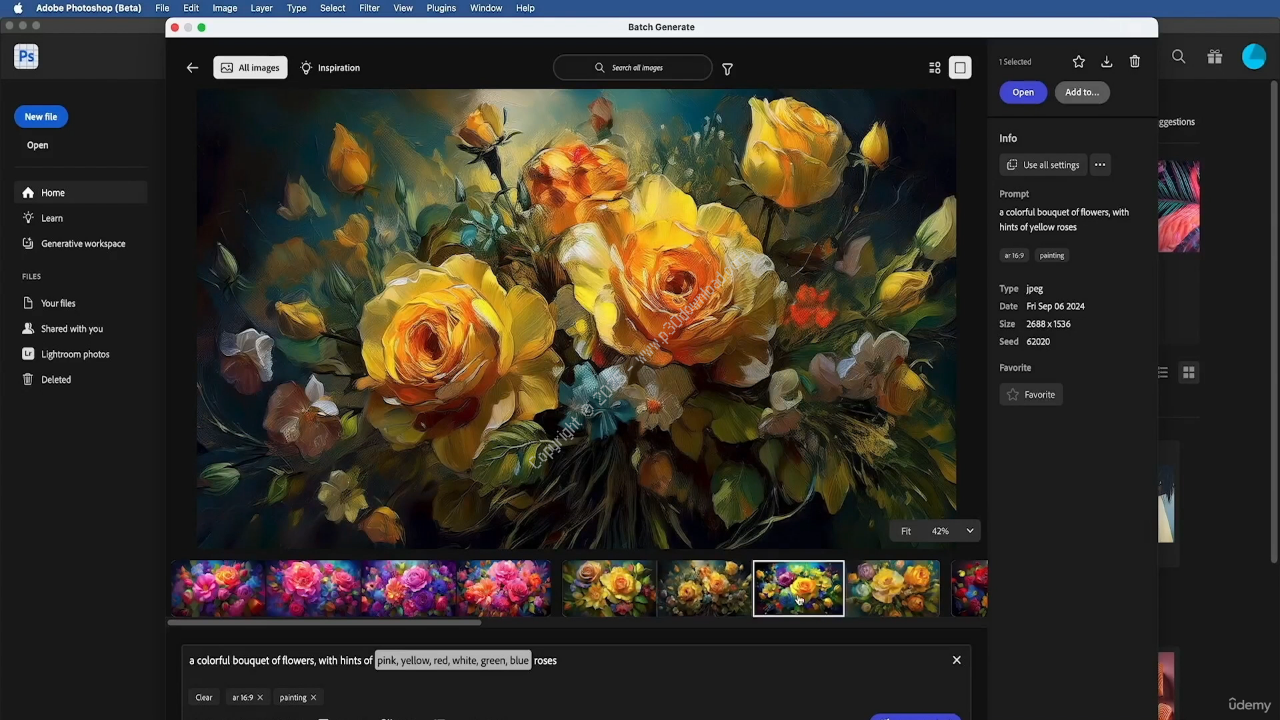This screenshot has width=1280, height=720.
Task: Open the filter funnel icon
Action: (727, 69)
